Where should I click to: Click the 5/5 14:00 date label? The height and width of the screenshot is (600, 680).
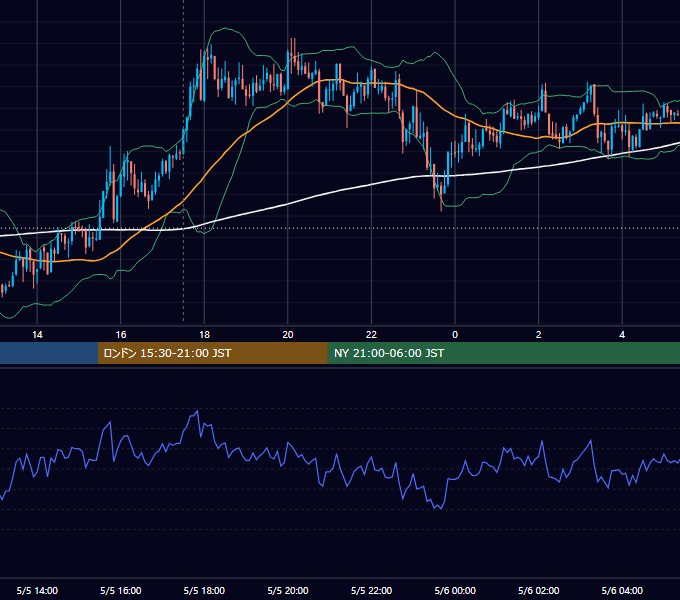tap(37, 591)
